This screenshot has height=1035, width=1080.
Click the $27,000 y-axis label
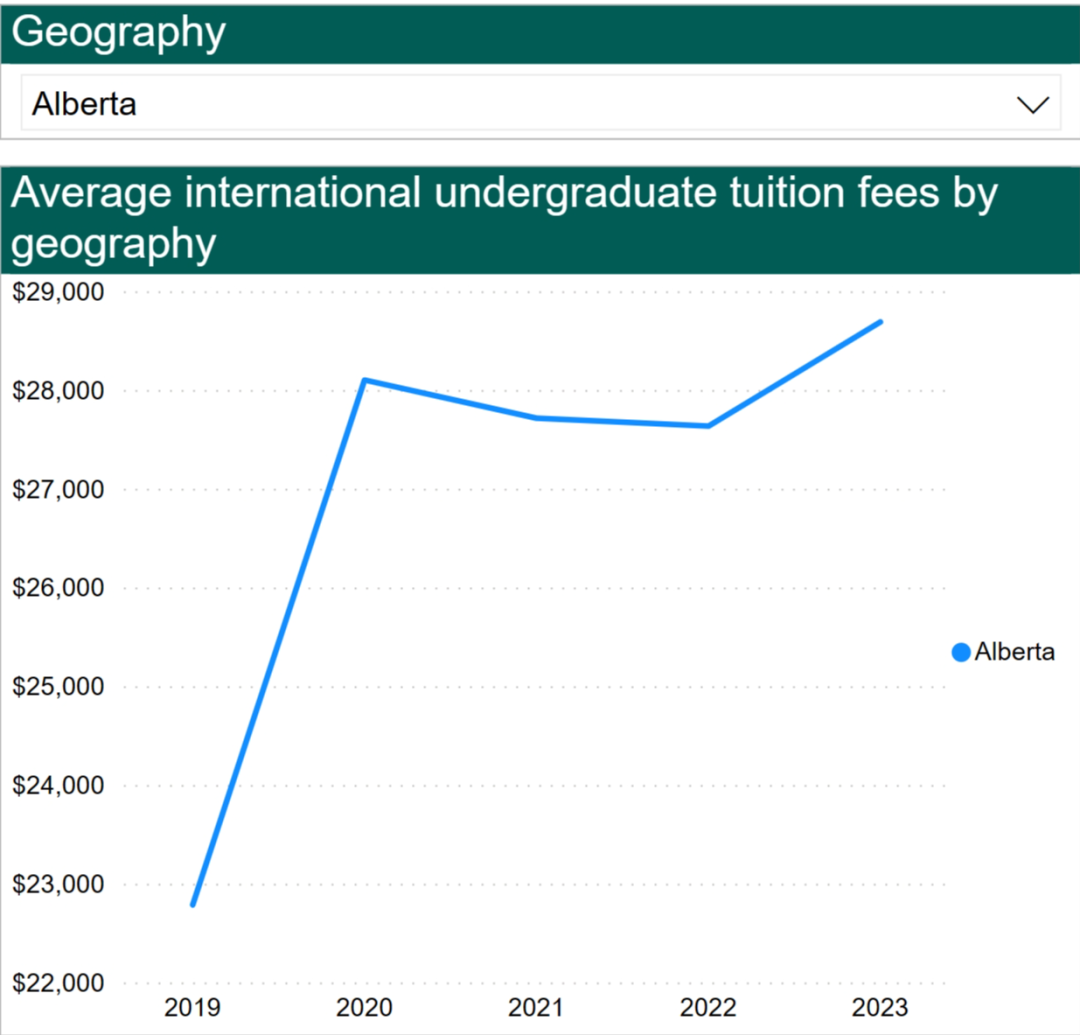59,490
